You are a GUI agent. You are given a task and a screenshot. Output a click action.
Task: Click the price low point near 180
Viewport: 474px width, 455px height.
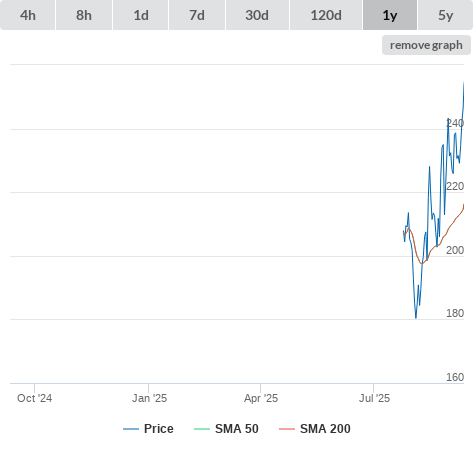(x=416, y=318)
